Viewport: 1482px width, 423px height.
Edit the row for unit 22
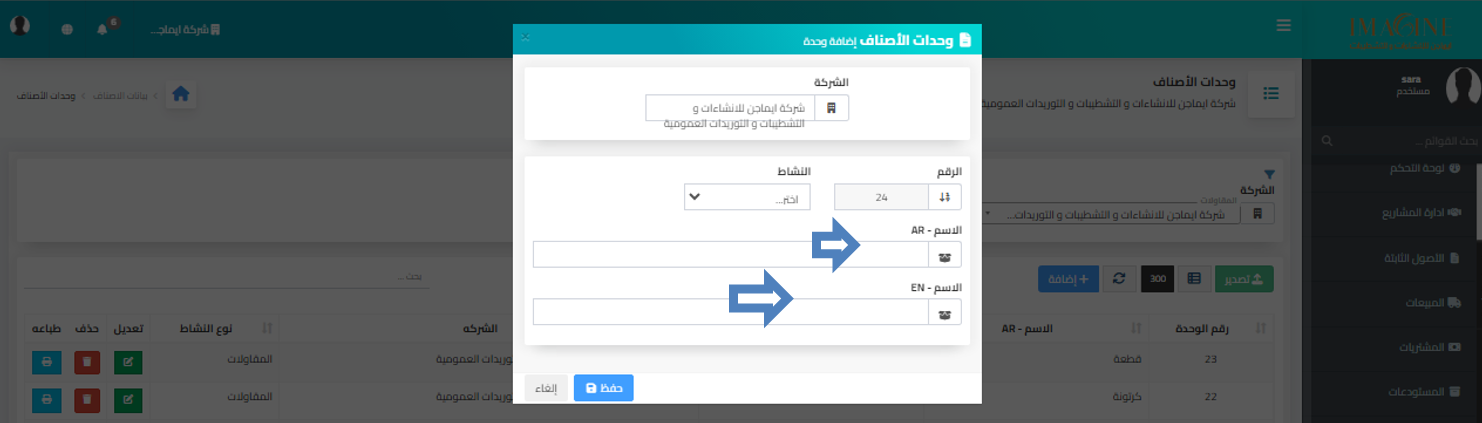(x=128, y=400)
